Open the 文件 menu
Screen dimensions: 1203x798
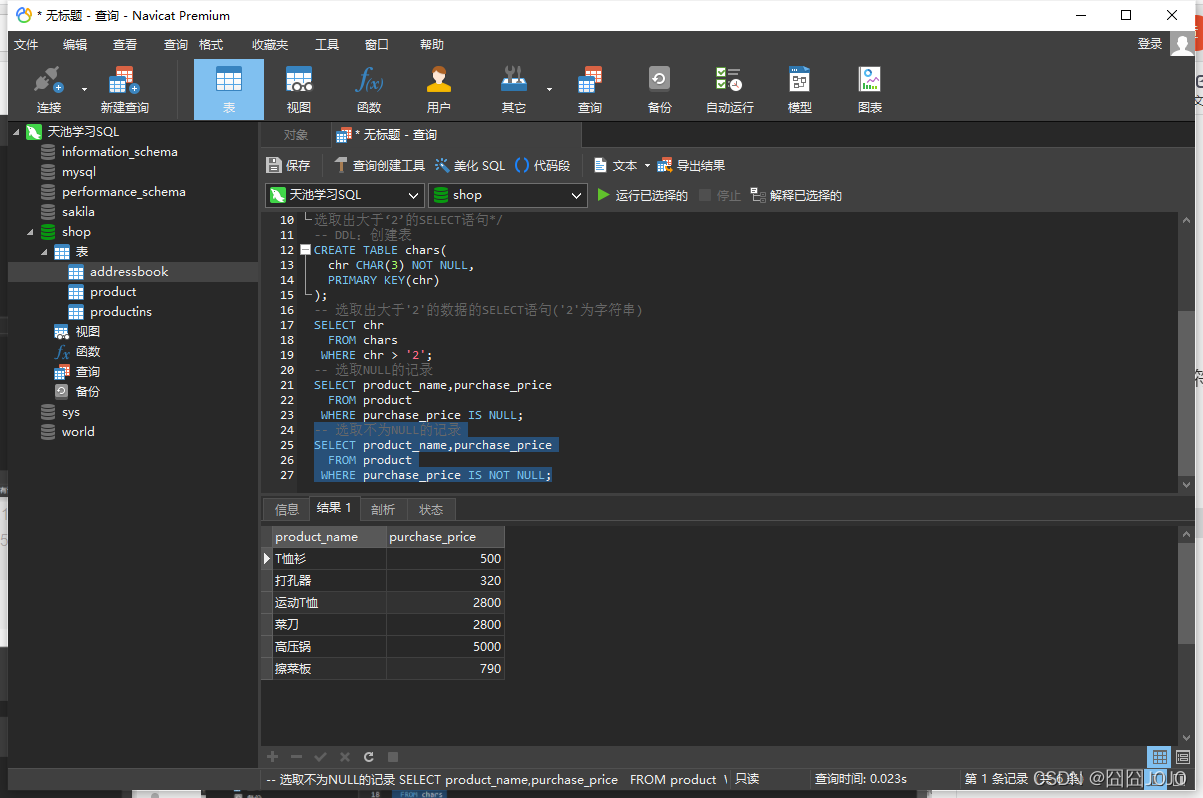(x=26, y=45)
